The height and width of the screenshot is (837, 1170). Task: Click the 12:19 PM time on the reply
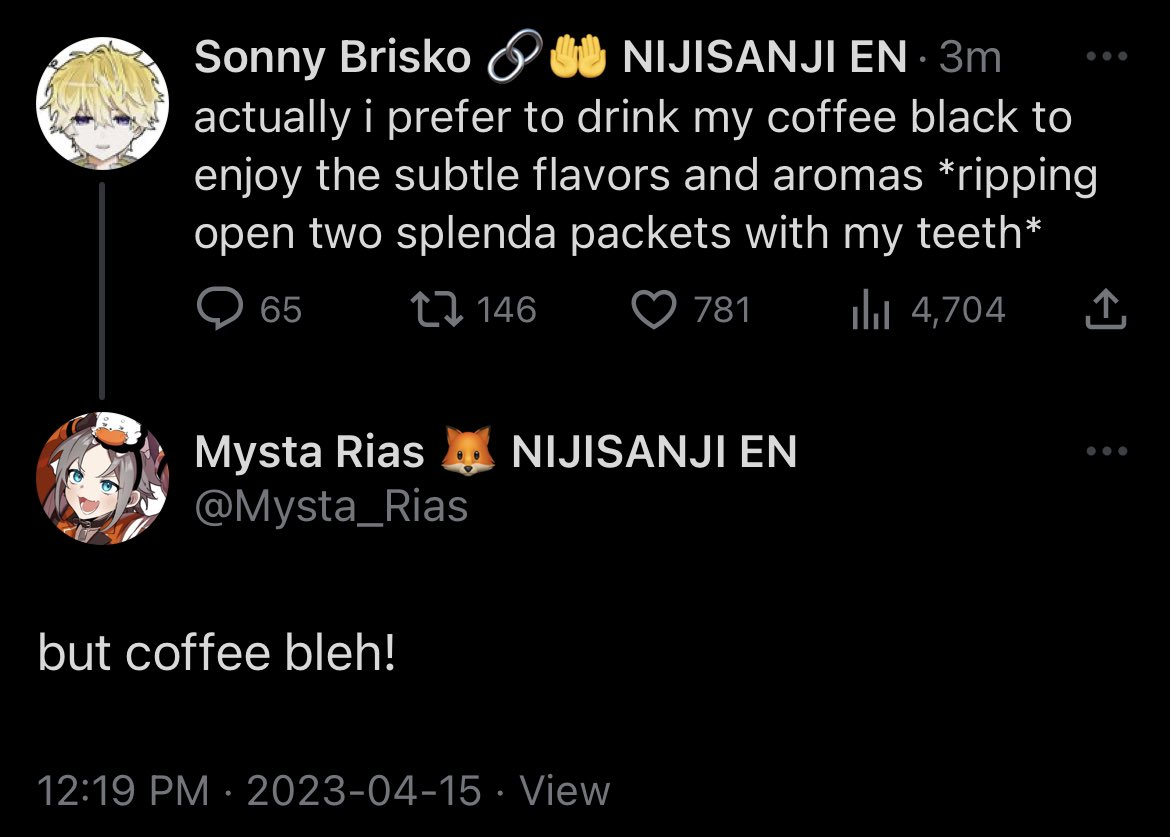click(x=123, y=791)
